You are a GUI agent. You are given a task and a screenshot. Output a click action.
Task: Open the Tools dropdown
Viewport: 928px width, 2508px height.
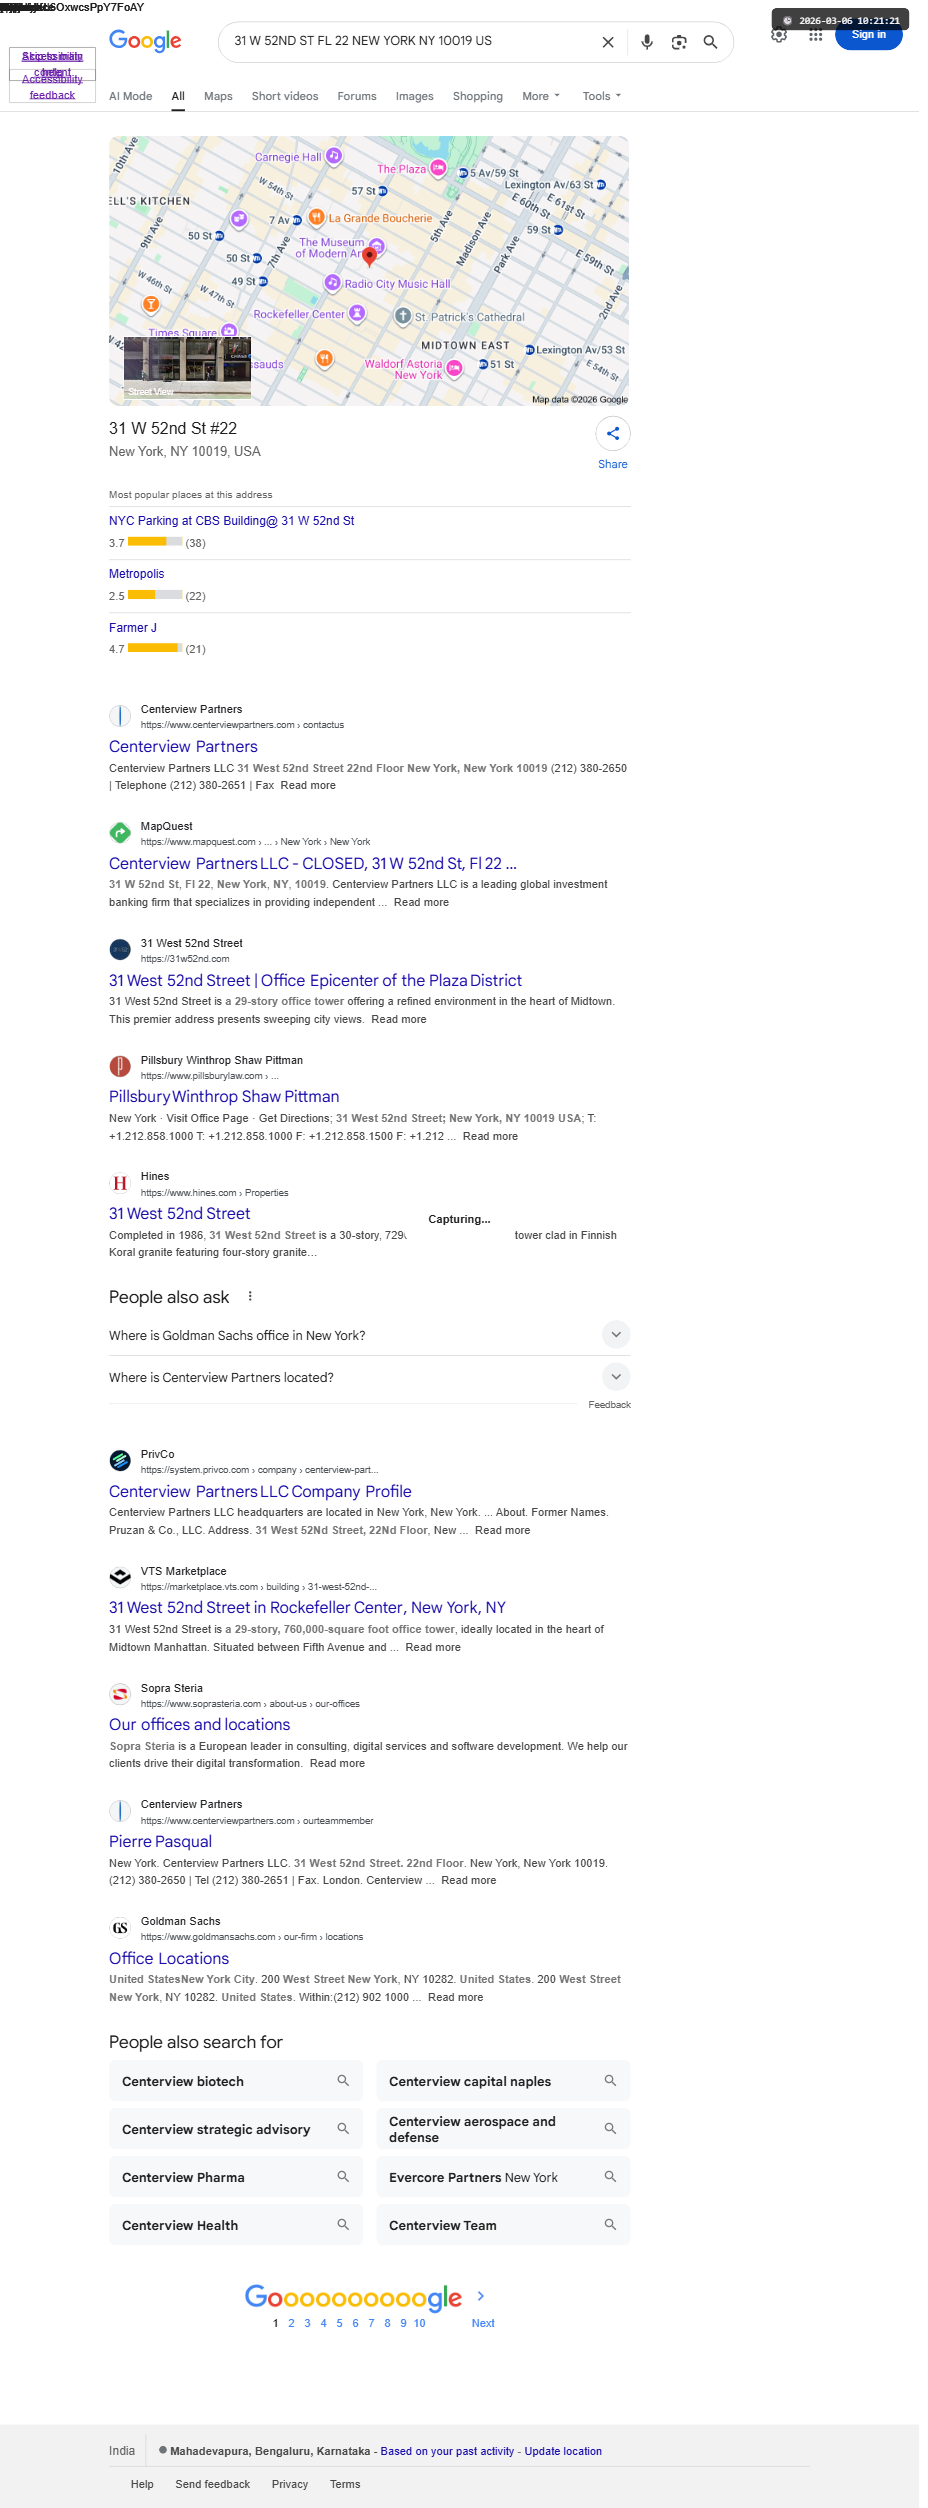point(601,97)
